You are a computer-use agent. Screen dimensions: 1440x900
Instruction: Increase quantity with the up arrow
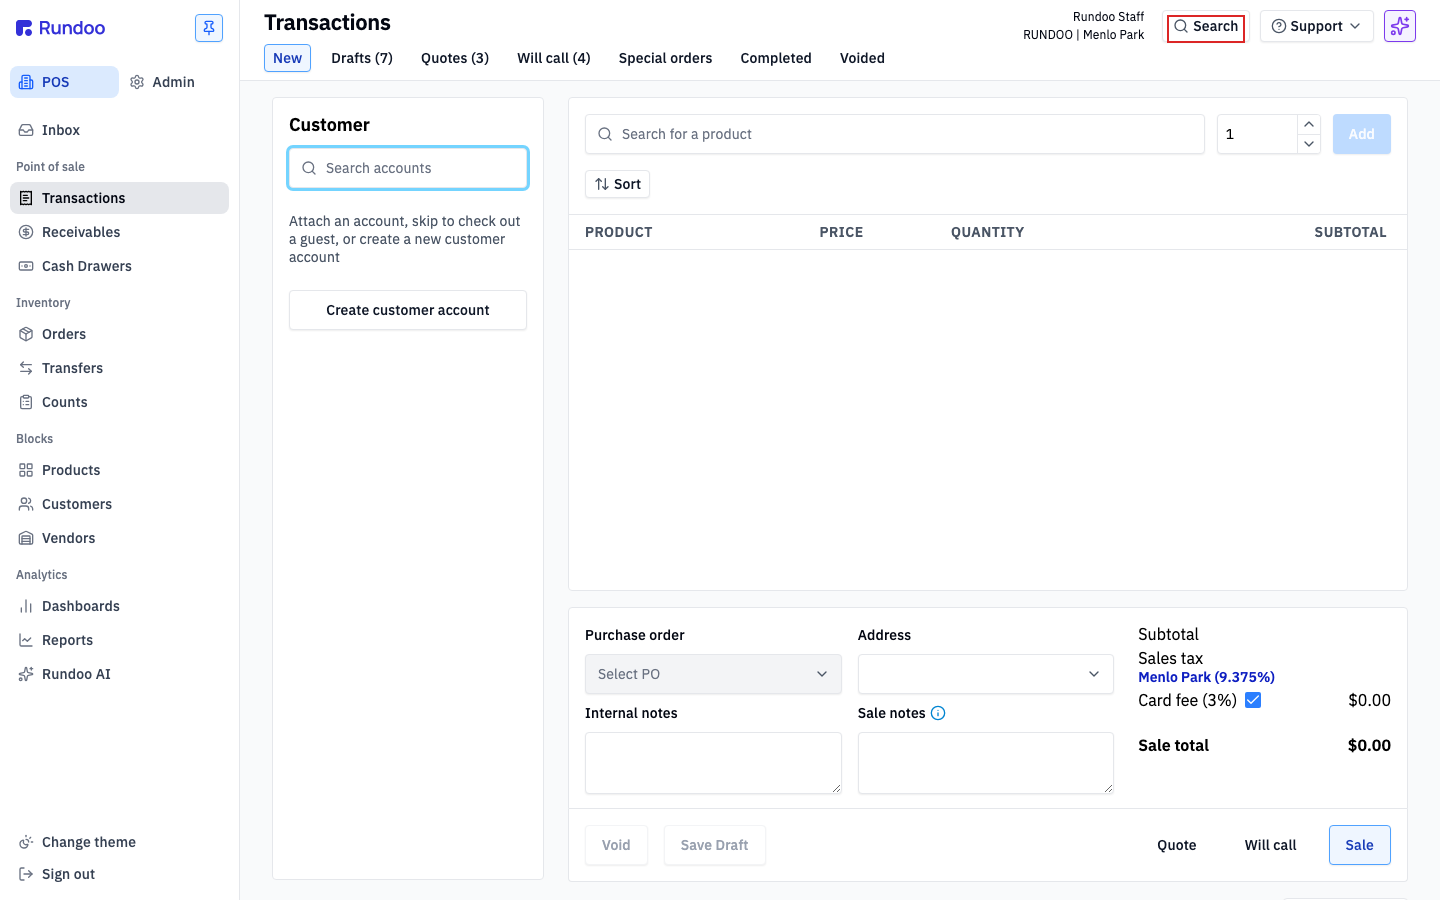click(x=1309, y=124)
